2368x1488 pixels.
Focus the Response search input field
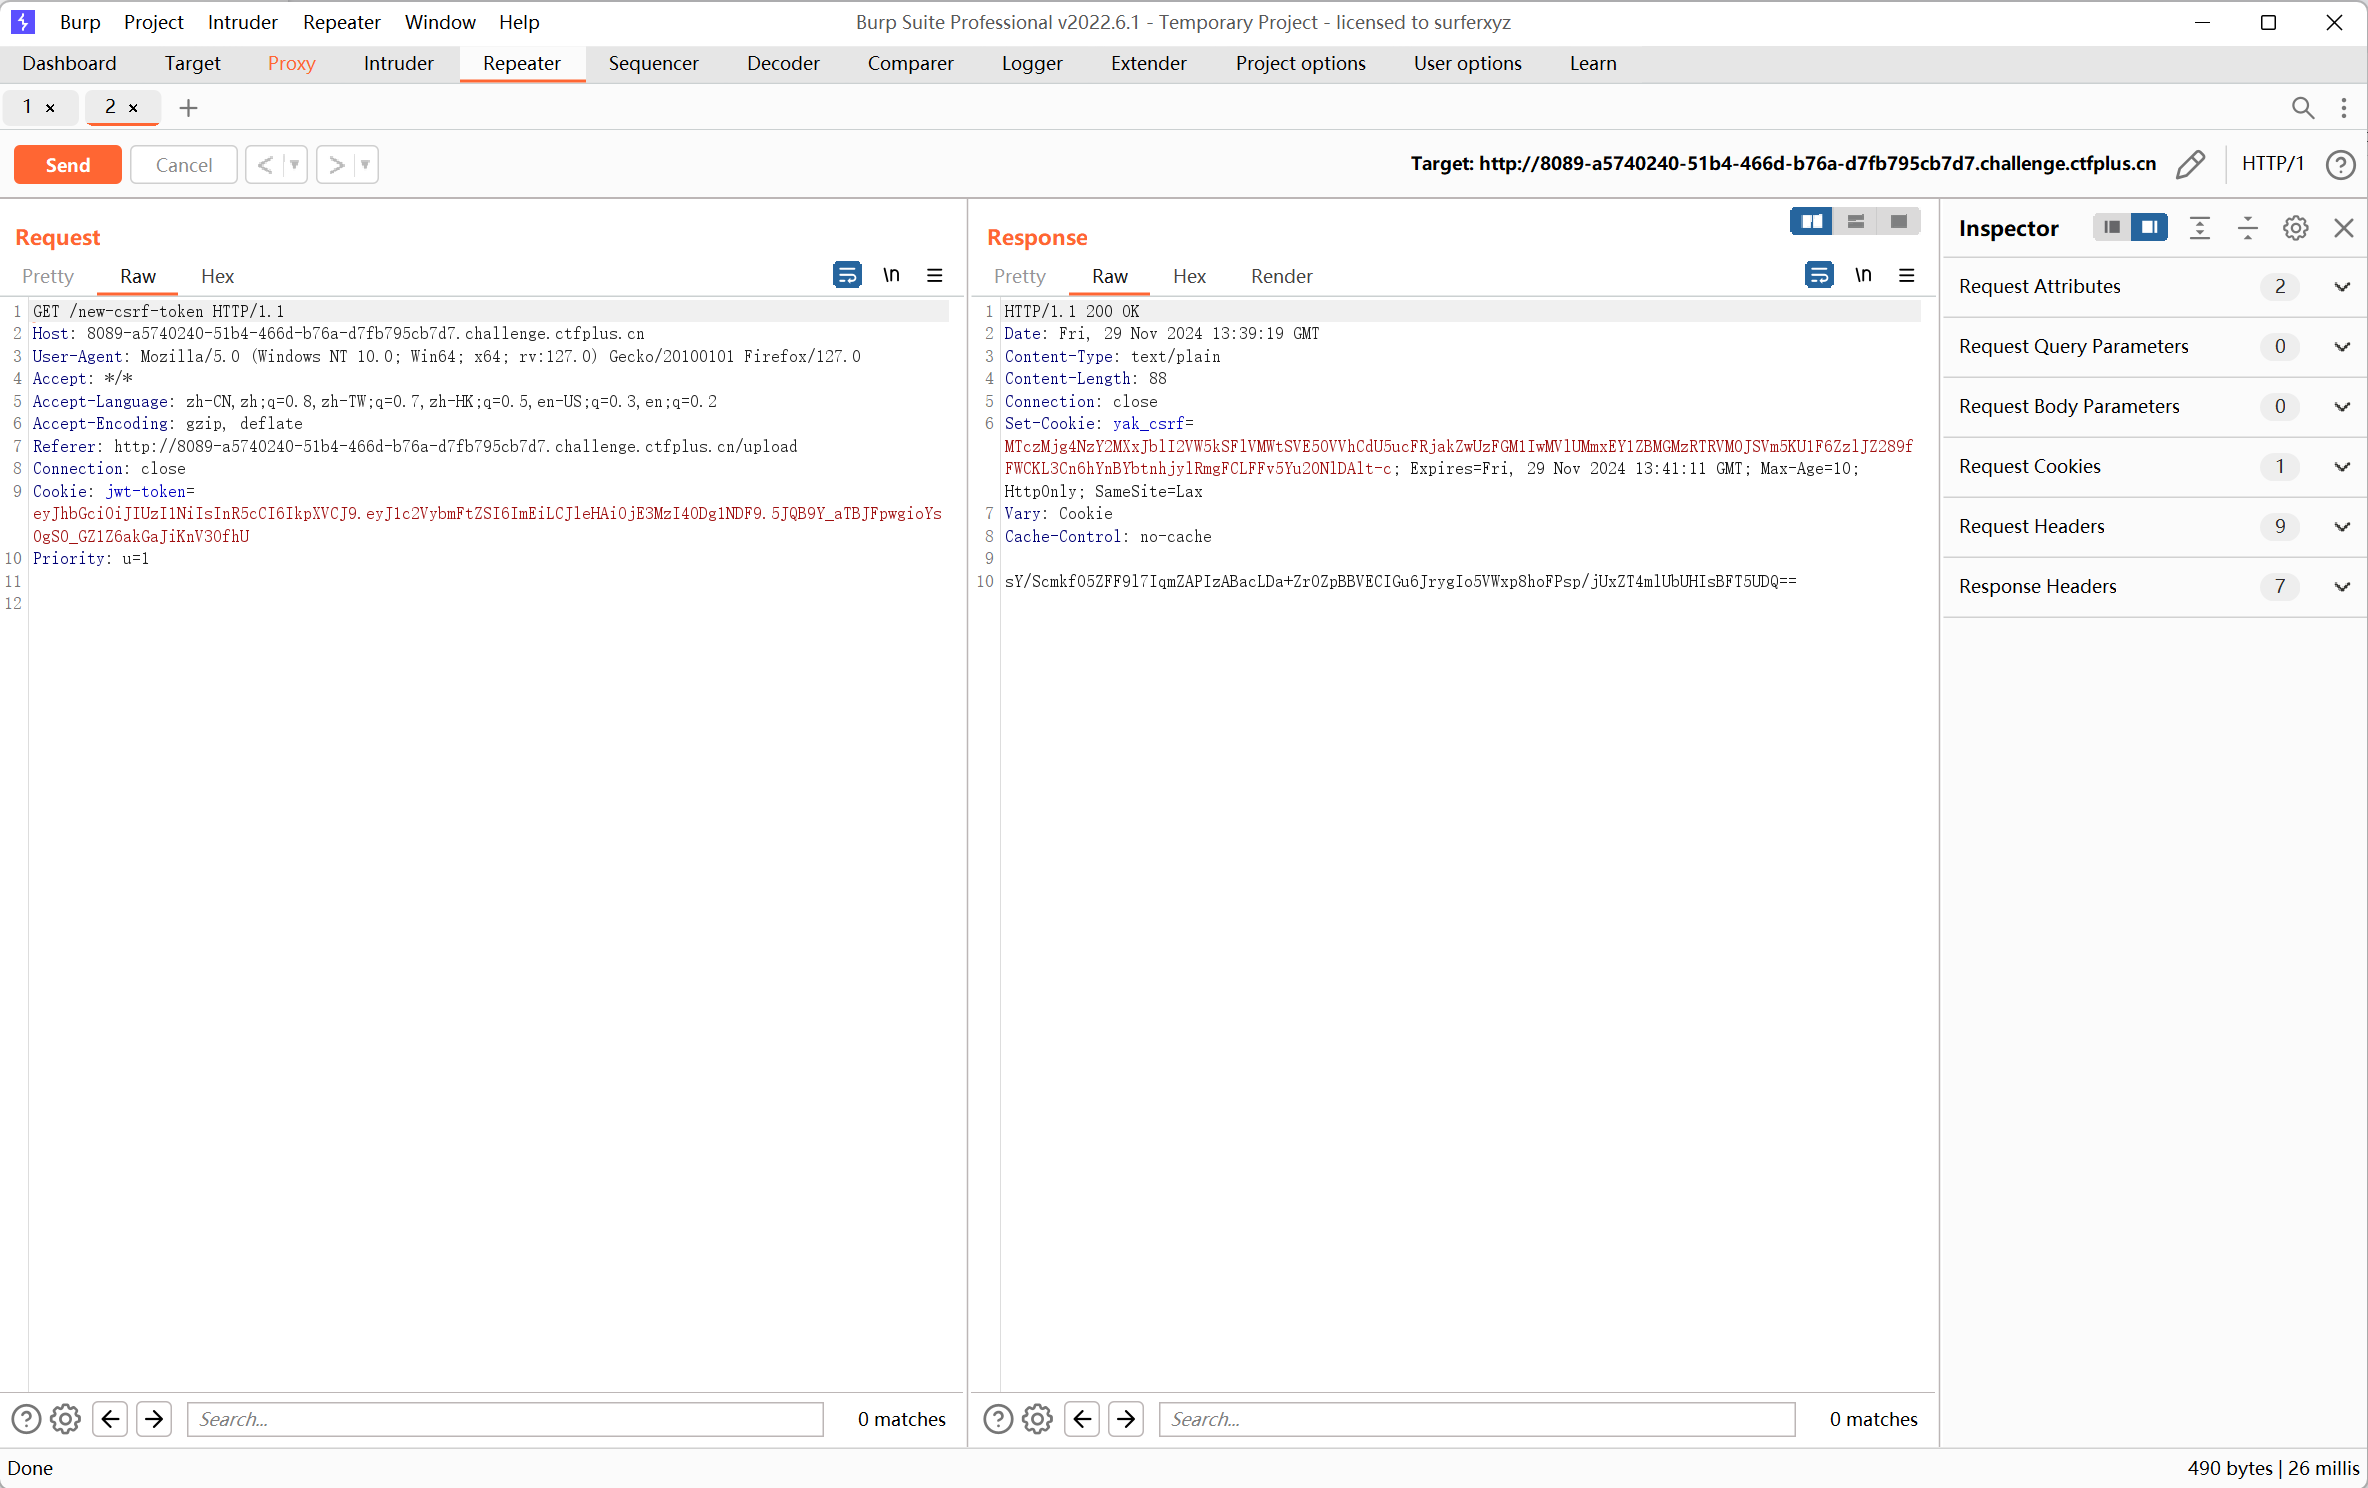1477,1419
